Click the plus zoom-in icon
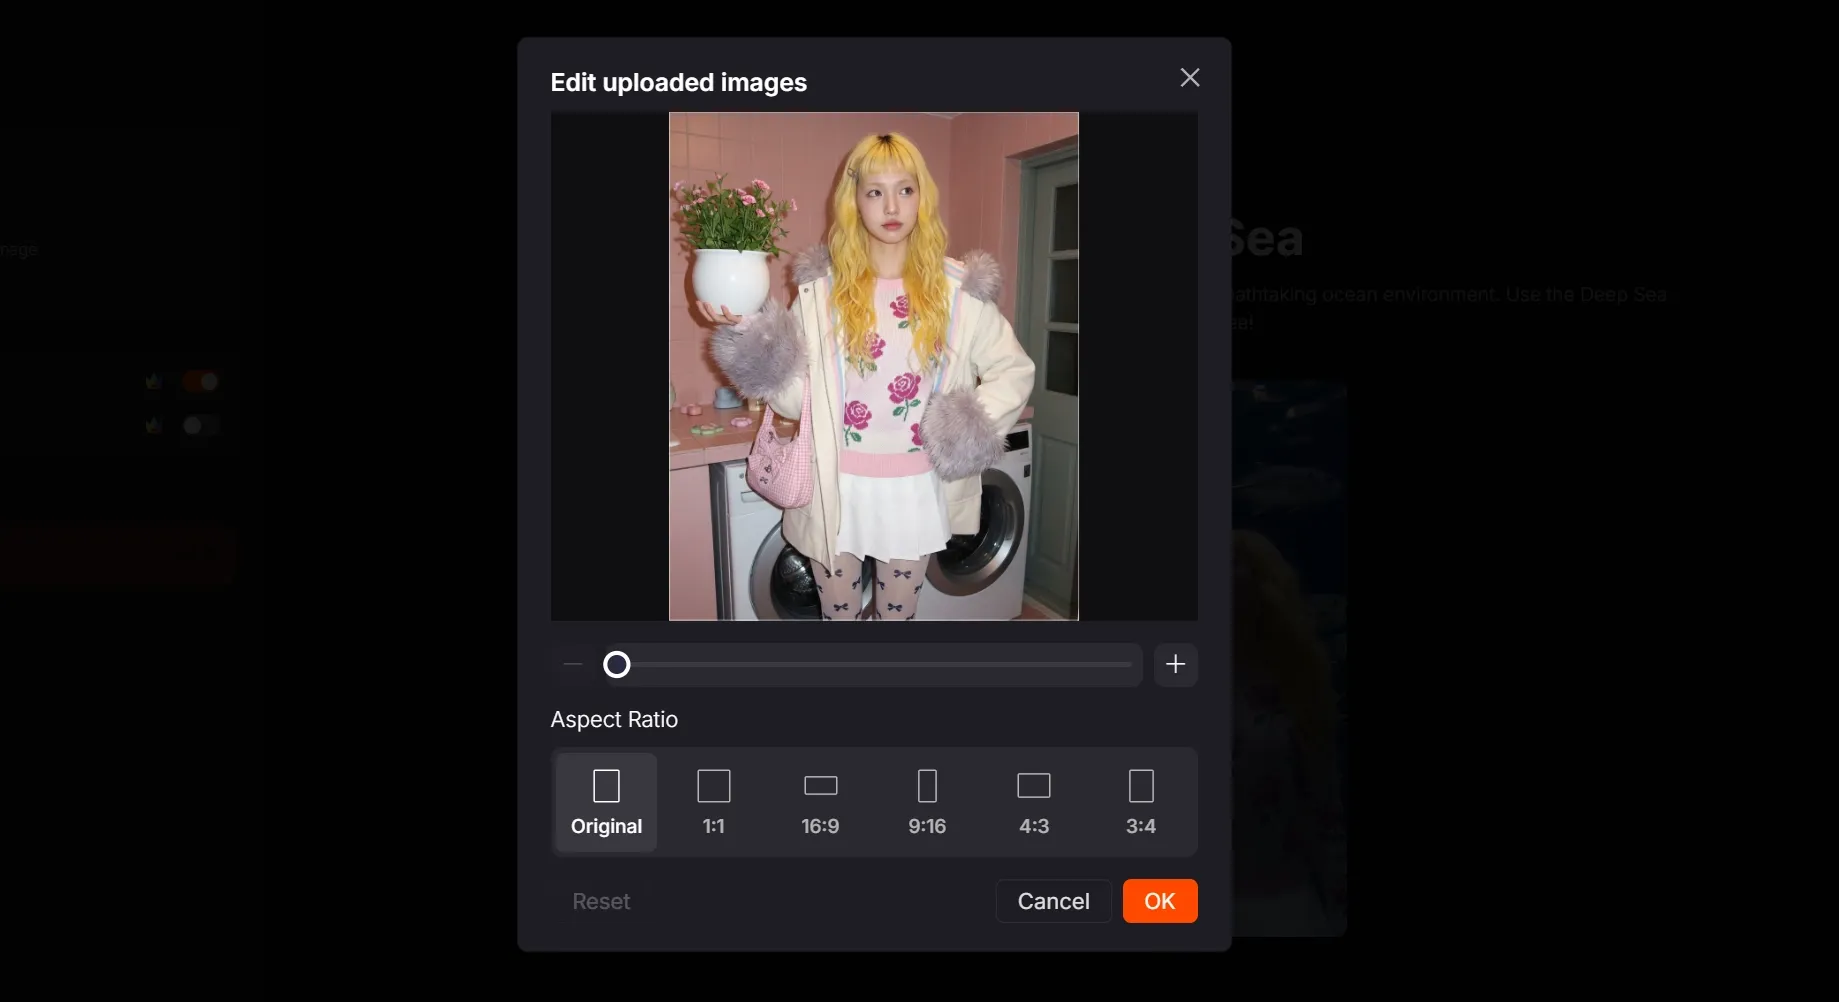Screen dimensions: 1839x1002 (1175, 664)
